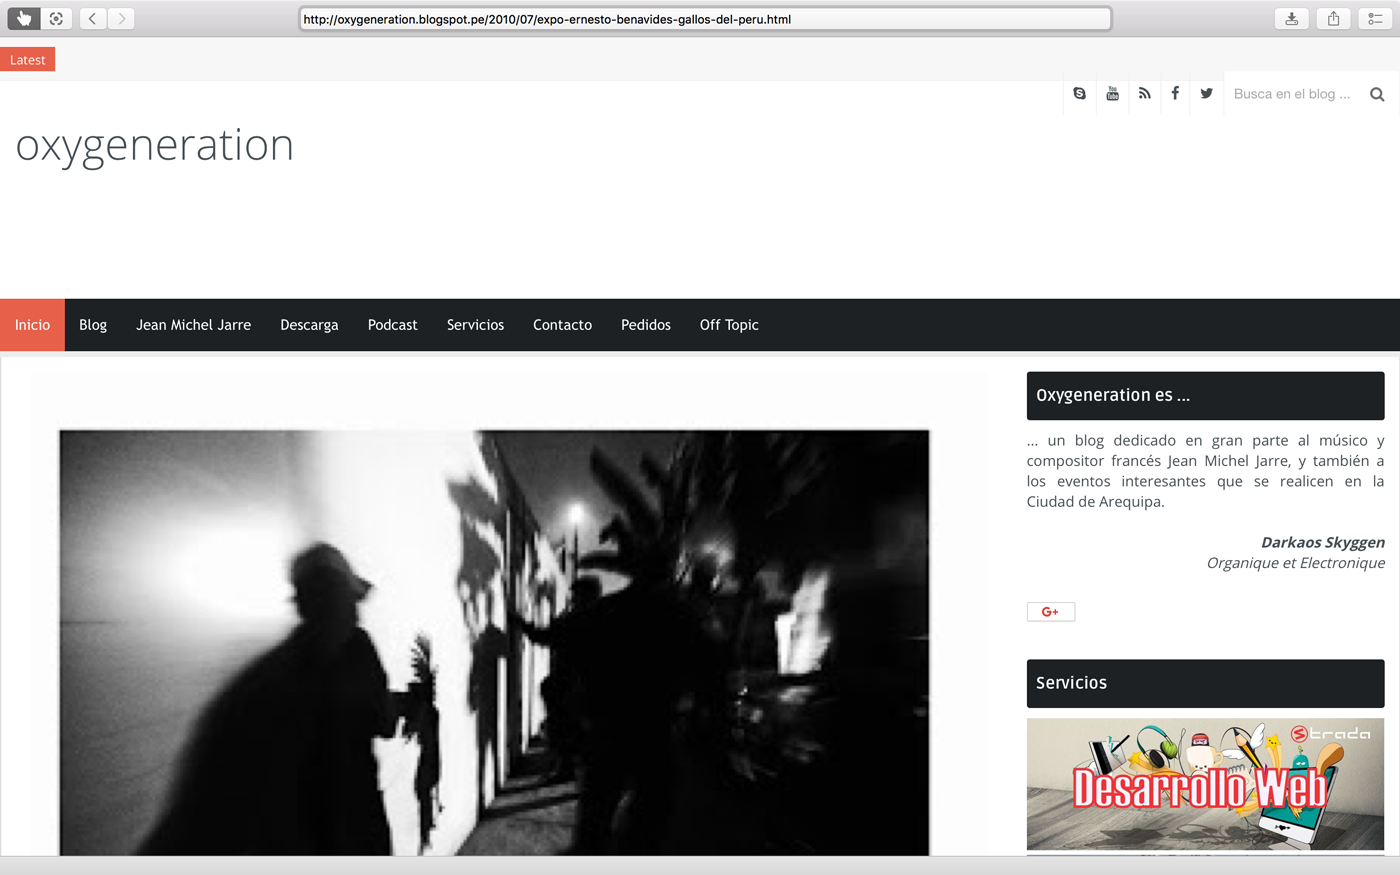The height and width of the screenshot is (875, 1400).
Task: Click the Servicios sidebar widget heading
Action: pyautogui.click(x=1205, y=683)
